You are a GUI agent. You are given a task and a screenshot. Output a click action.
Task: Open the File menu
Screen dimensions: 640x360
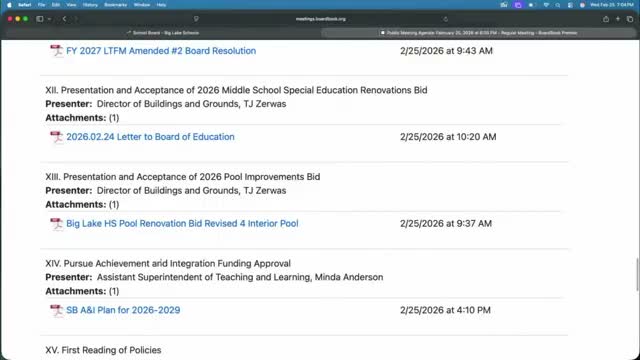click(x=41, y=5)
